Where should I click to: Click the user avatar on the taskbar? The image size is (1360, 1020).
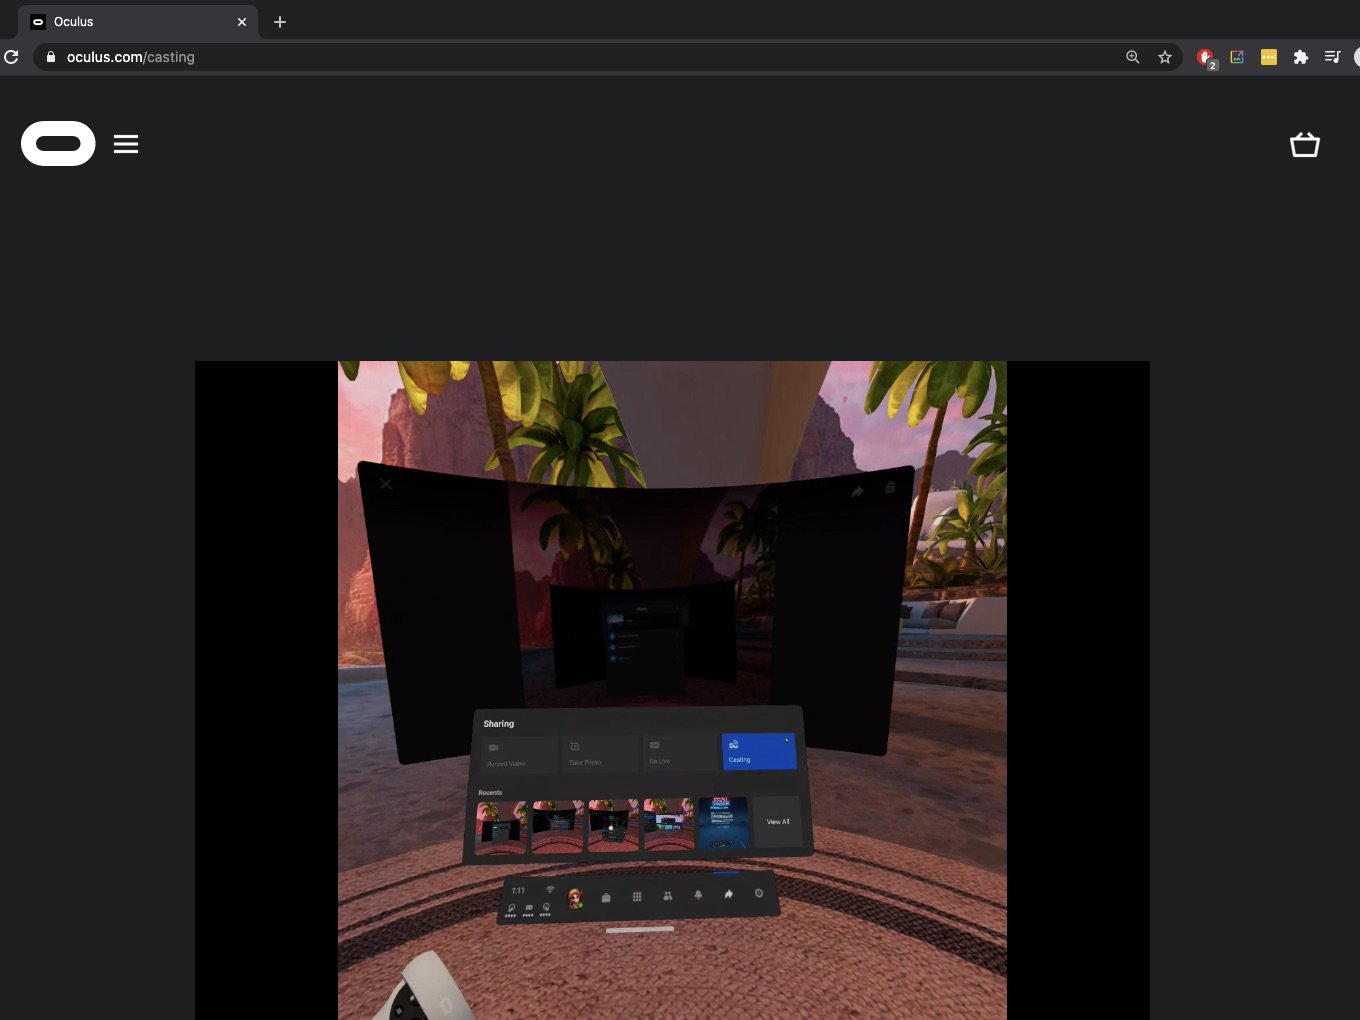(576, 895)
